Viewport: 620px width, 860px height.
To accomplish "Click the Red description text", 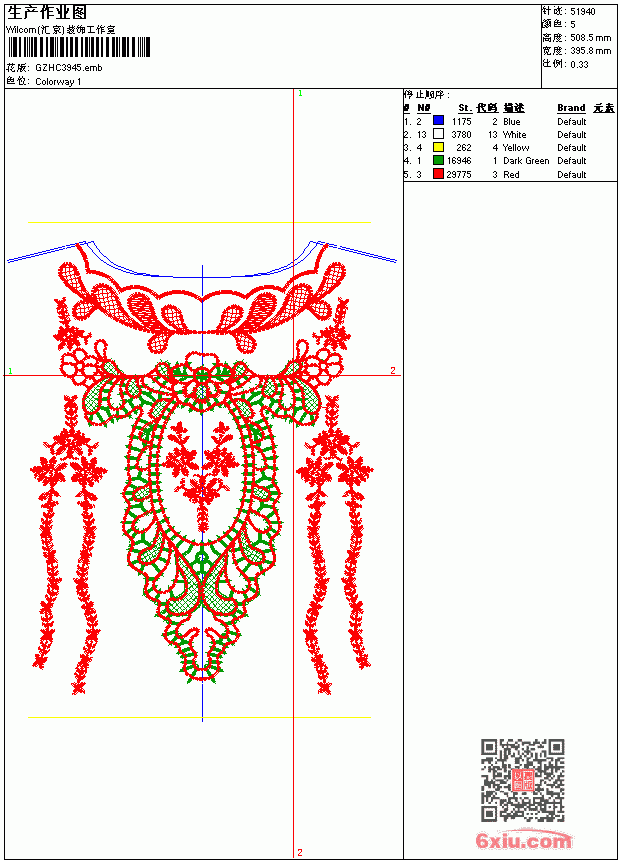I will coord(511,175).
